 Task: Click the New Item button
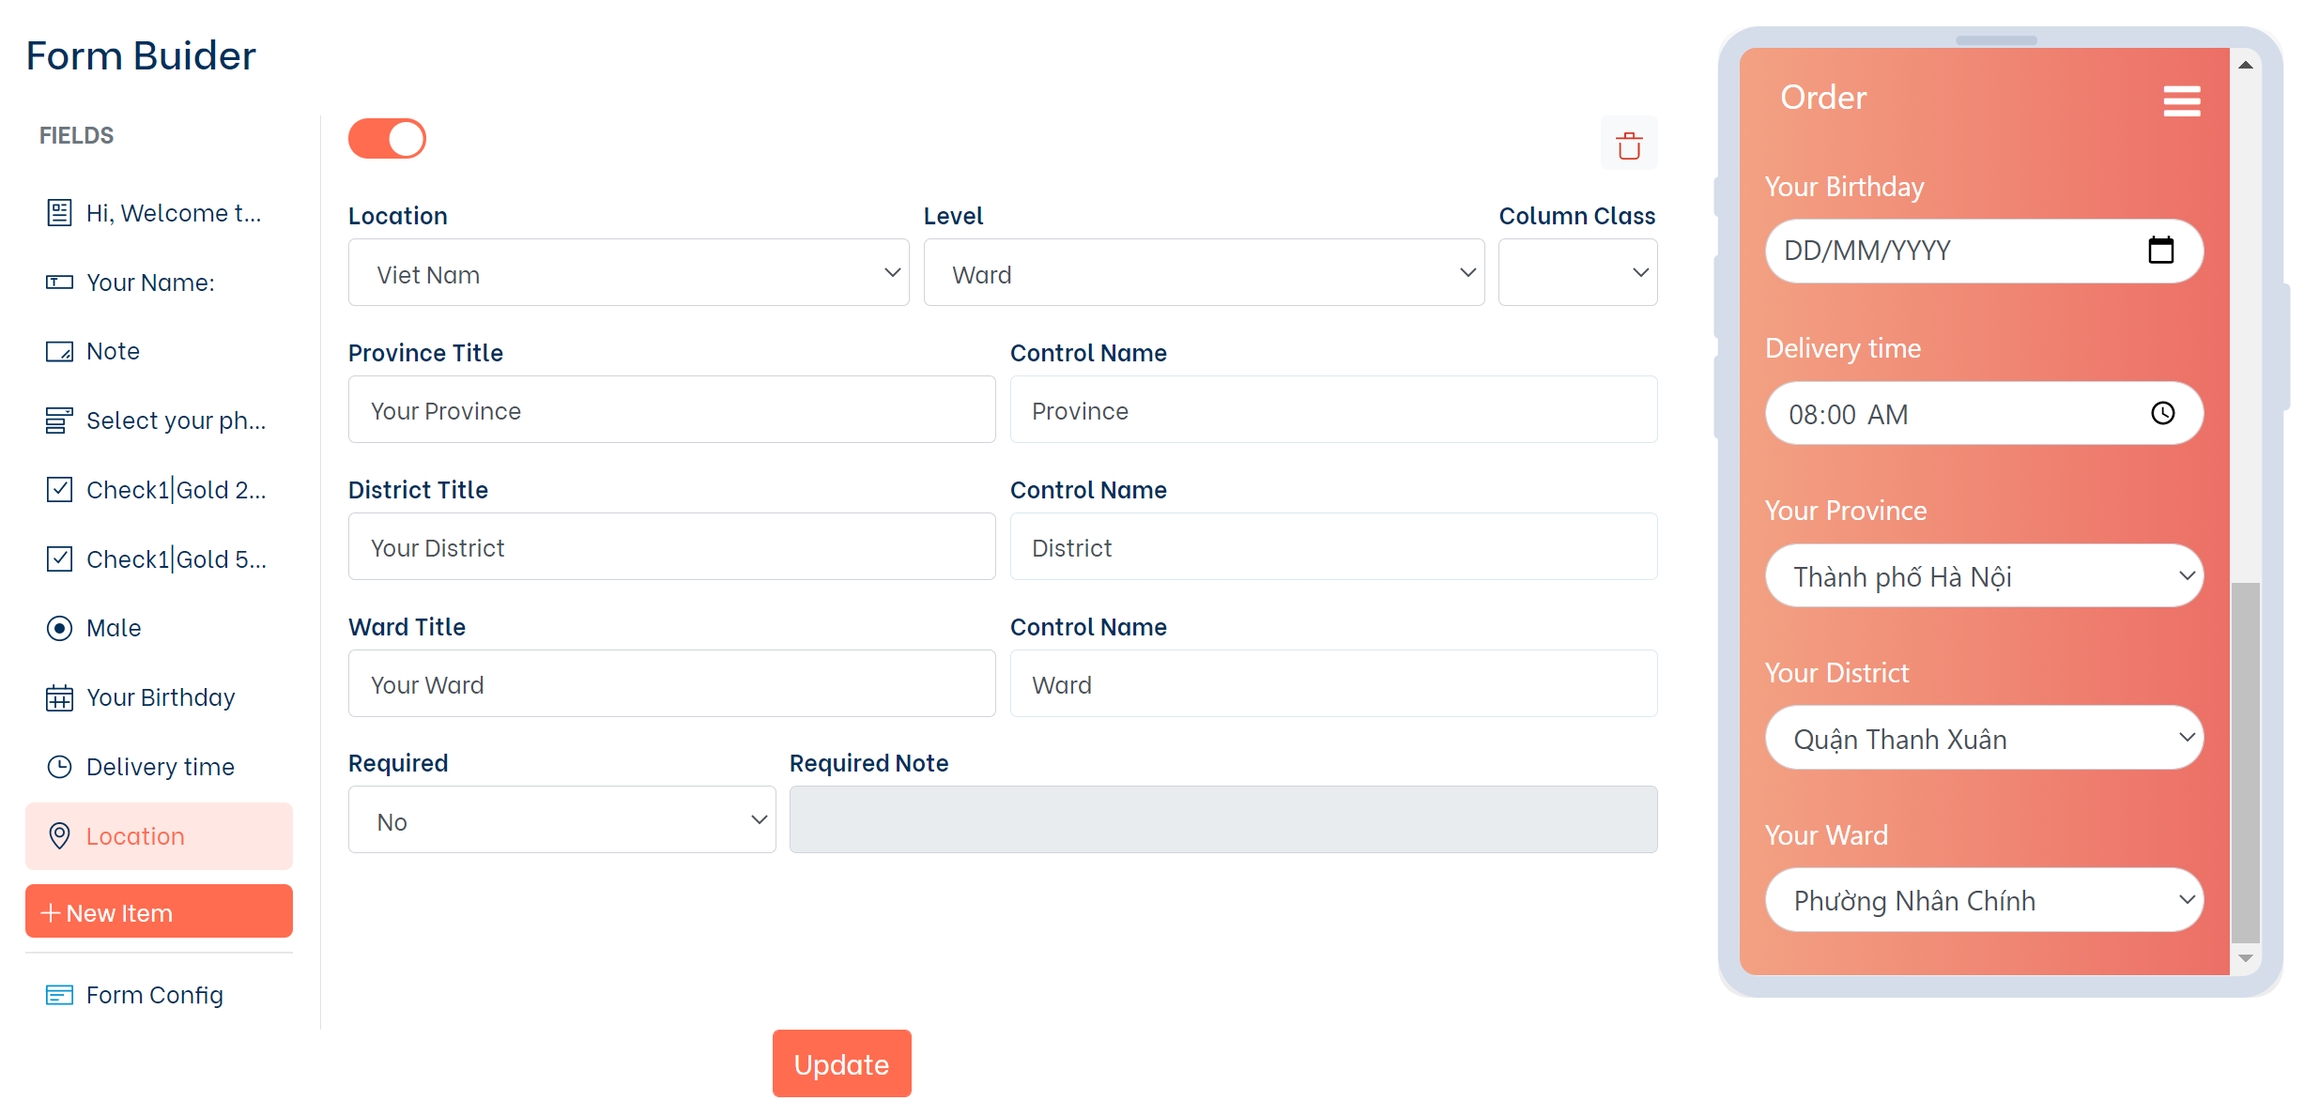coord(159,912)
